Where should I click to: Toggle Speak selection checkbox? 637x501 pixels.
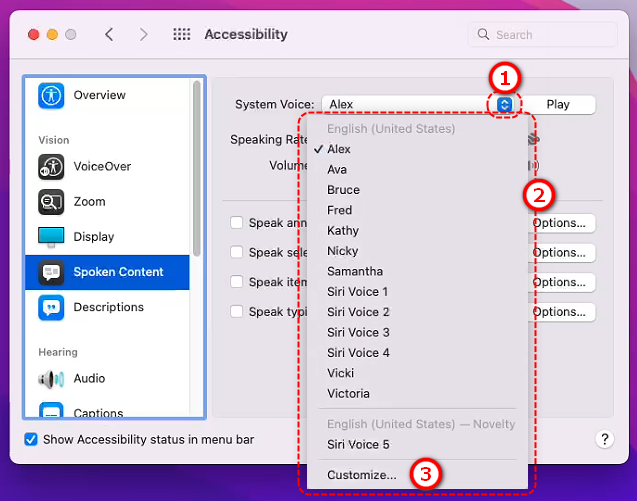[x=236, y=252]
